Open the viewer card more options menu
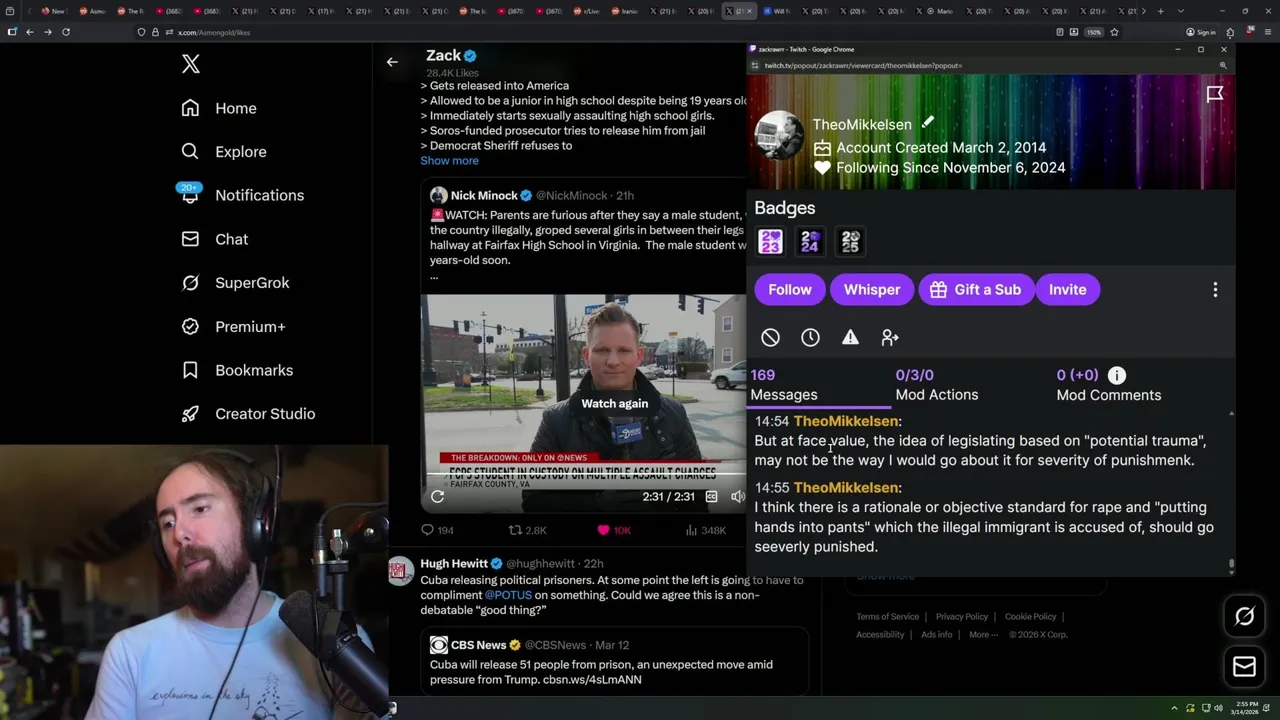This screenshot has height=720, width=1280. coord(1215,290)
